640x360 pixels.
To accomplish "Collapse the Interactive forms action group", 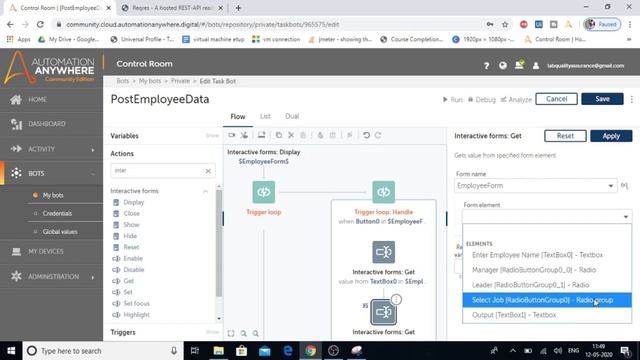I will click(x=205, y=191).
